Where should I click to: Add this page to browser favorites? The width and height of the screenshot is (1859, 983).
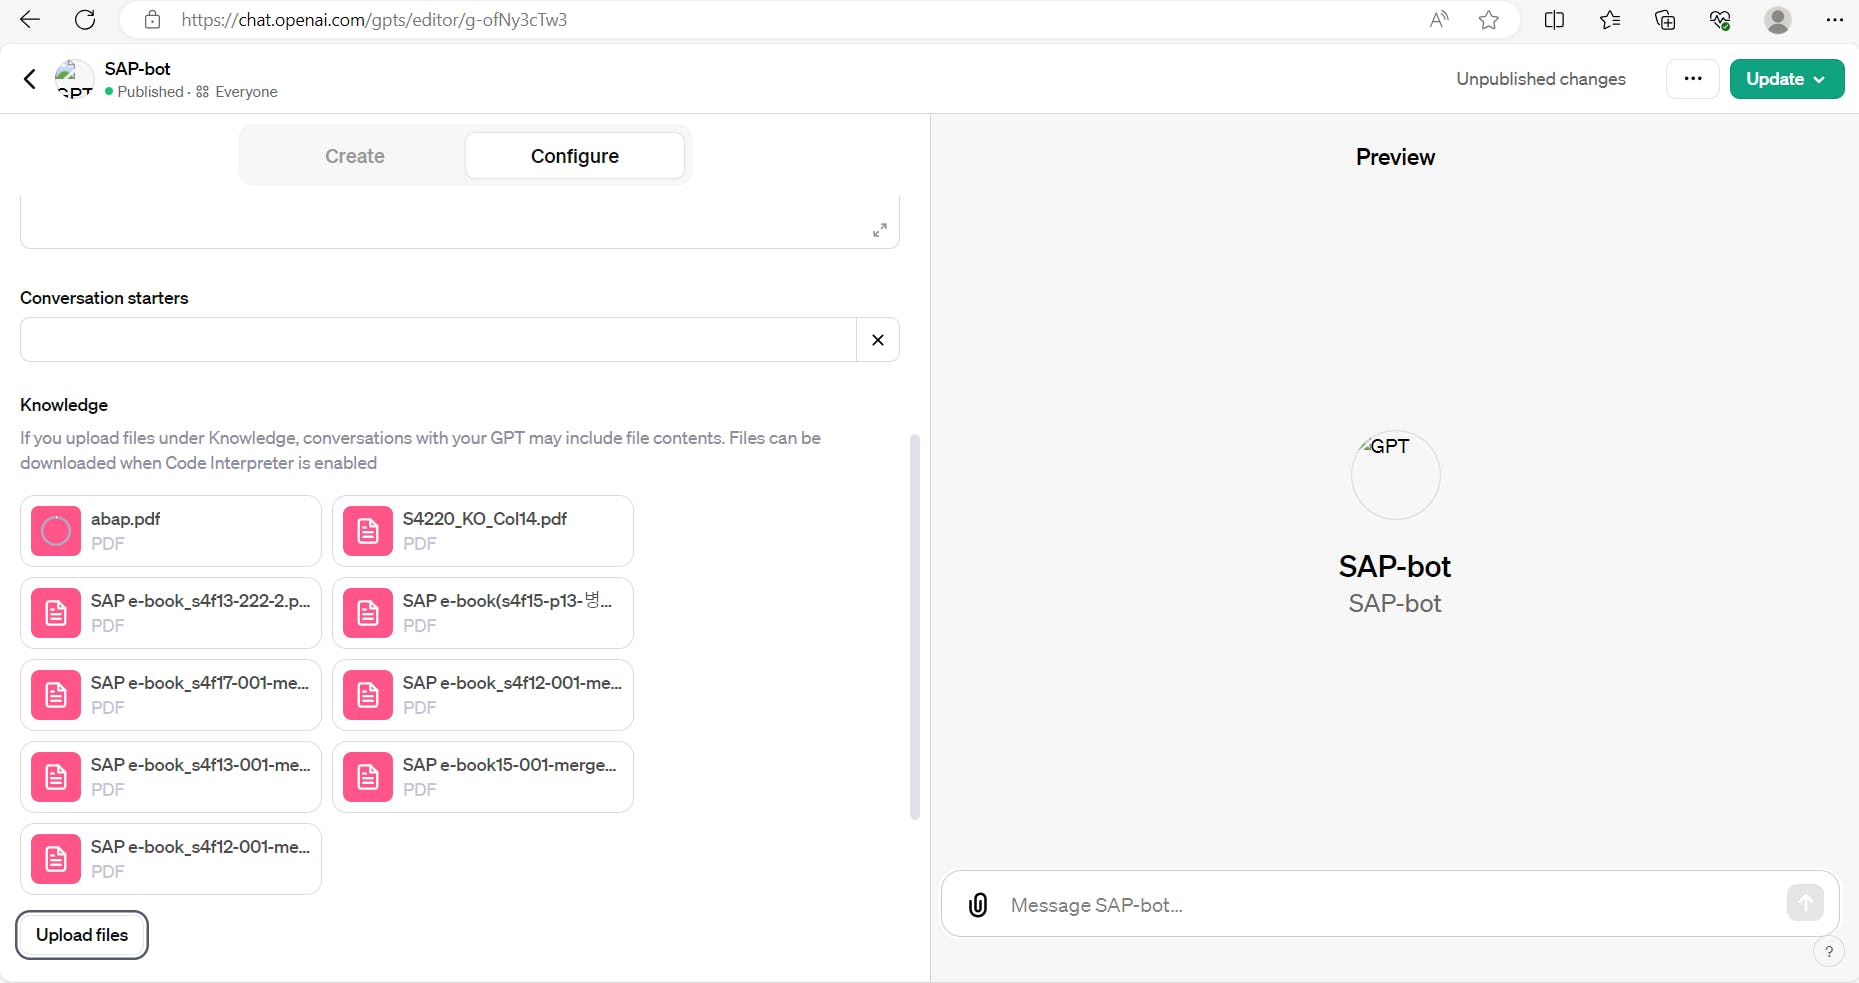pyautogui.click(x=1489, y=20)
